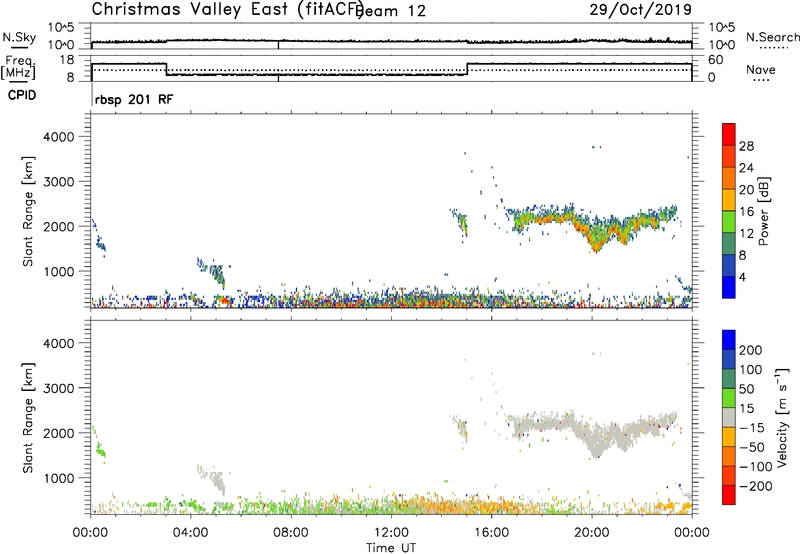The height and width of the screenshot is (554, 800).
Task: Click the 'Nave' legend label
Action: tap(761, 70)
